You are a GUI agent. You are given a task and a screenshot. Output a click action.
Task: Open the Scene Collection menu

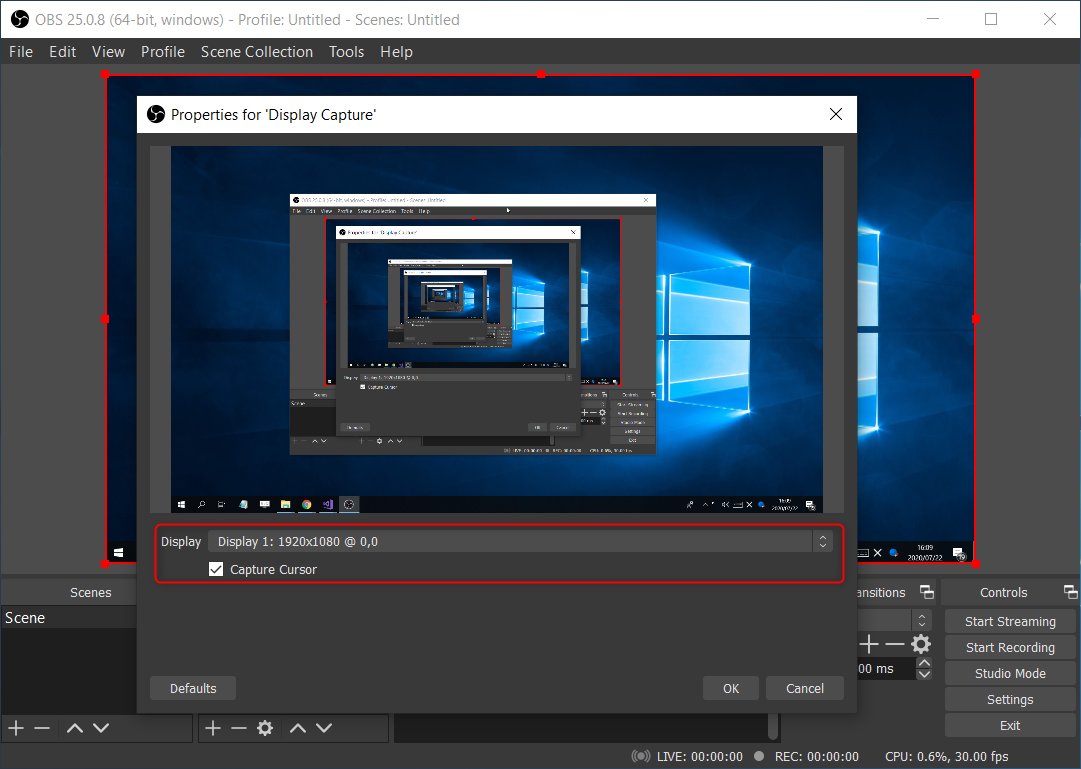[256, 52]
